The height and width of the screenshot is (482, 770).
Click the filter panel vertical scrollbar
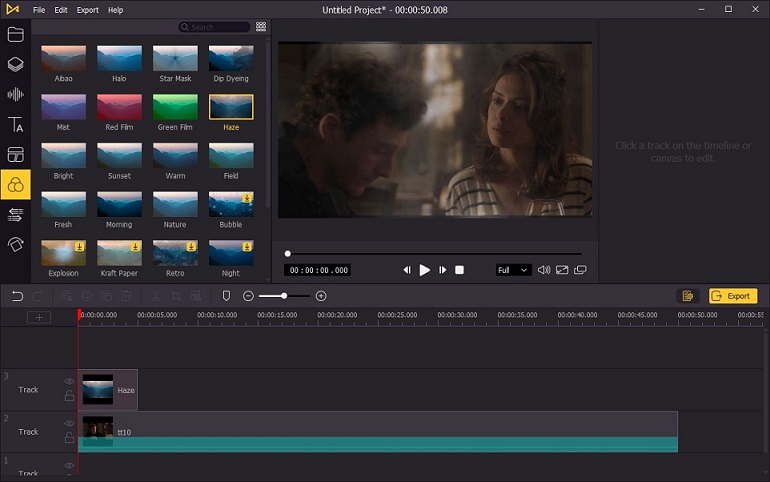click(268, 125)
